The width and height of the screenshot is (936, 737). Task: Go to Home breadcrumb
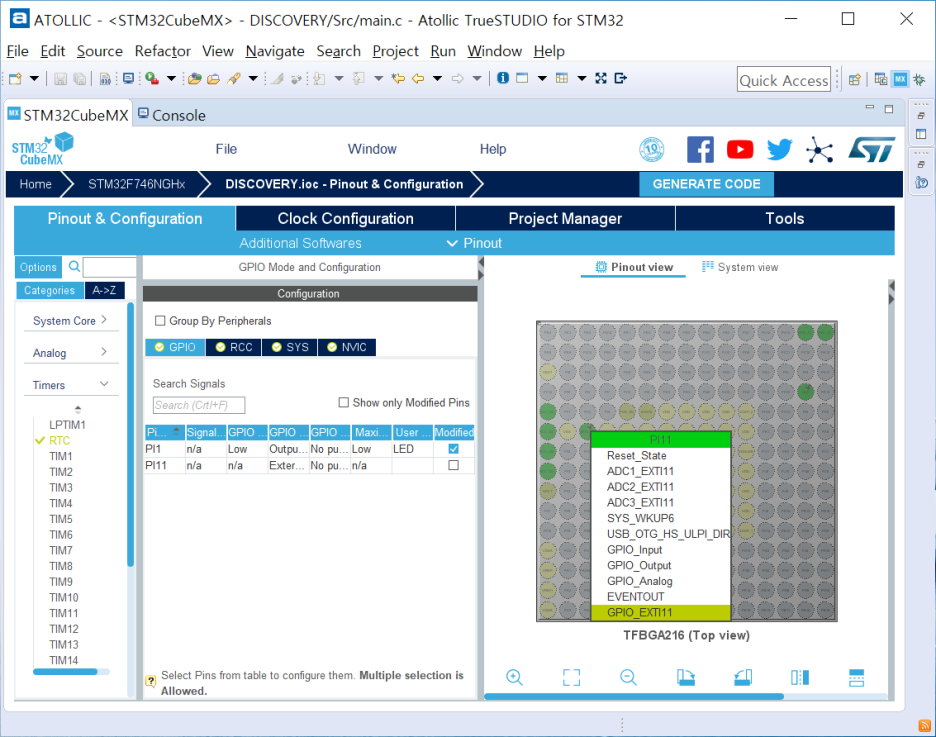pyautogui.click(x=35, y=184)
